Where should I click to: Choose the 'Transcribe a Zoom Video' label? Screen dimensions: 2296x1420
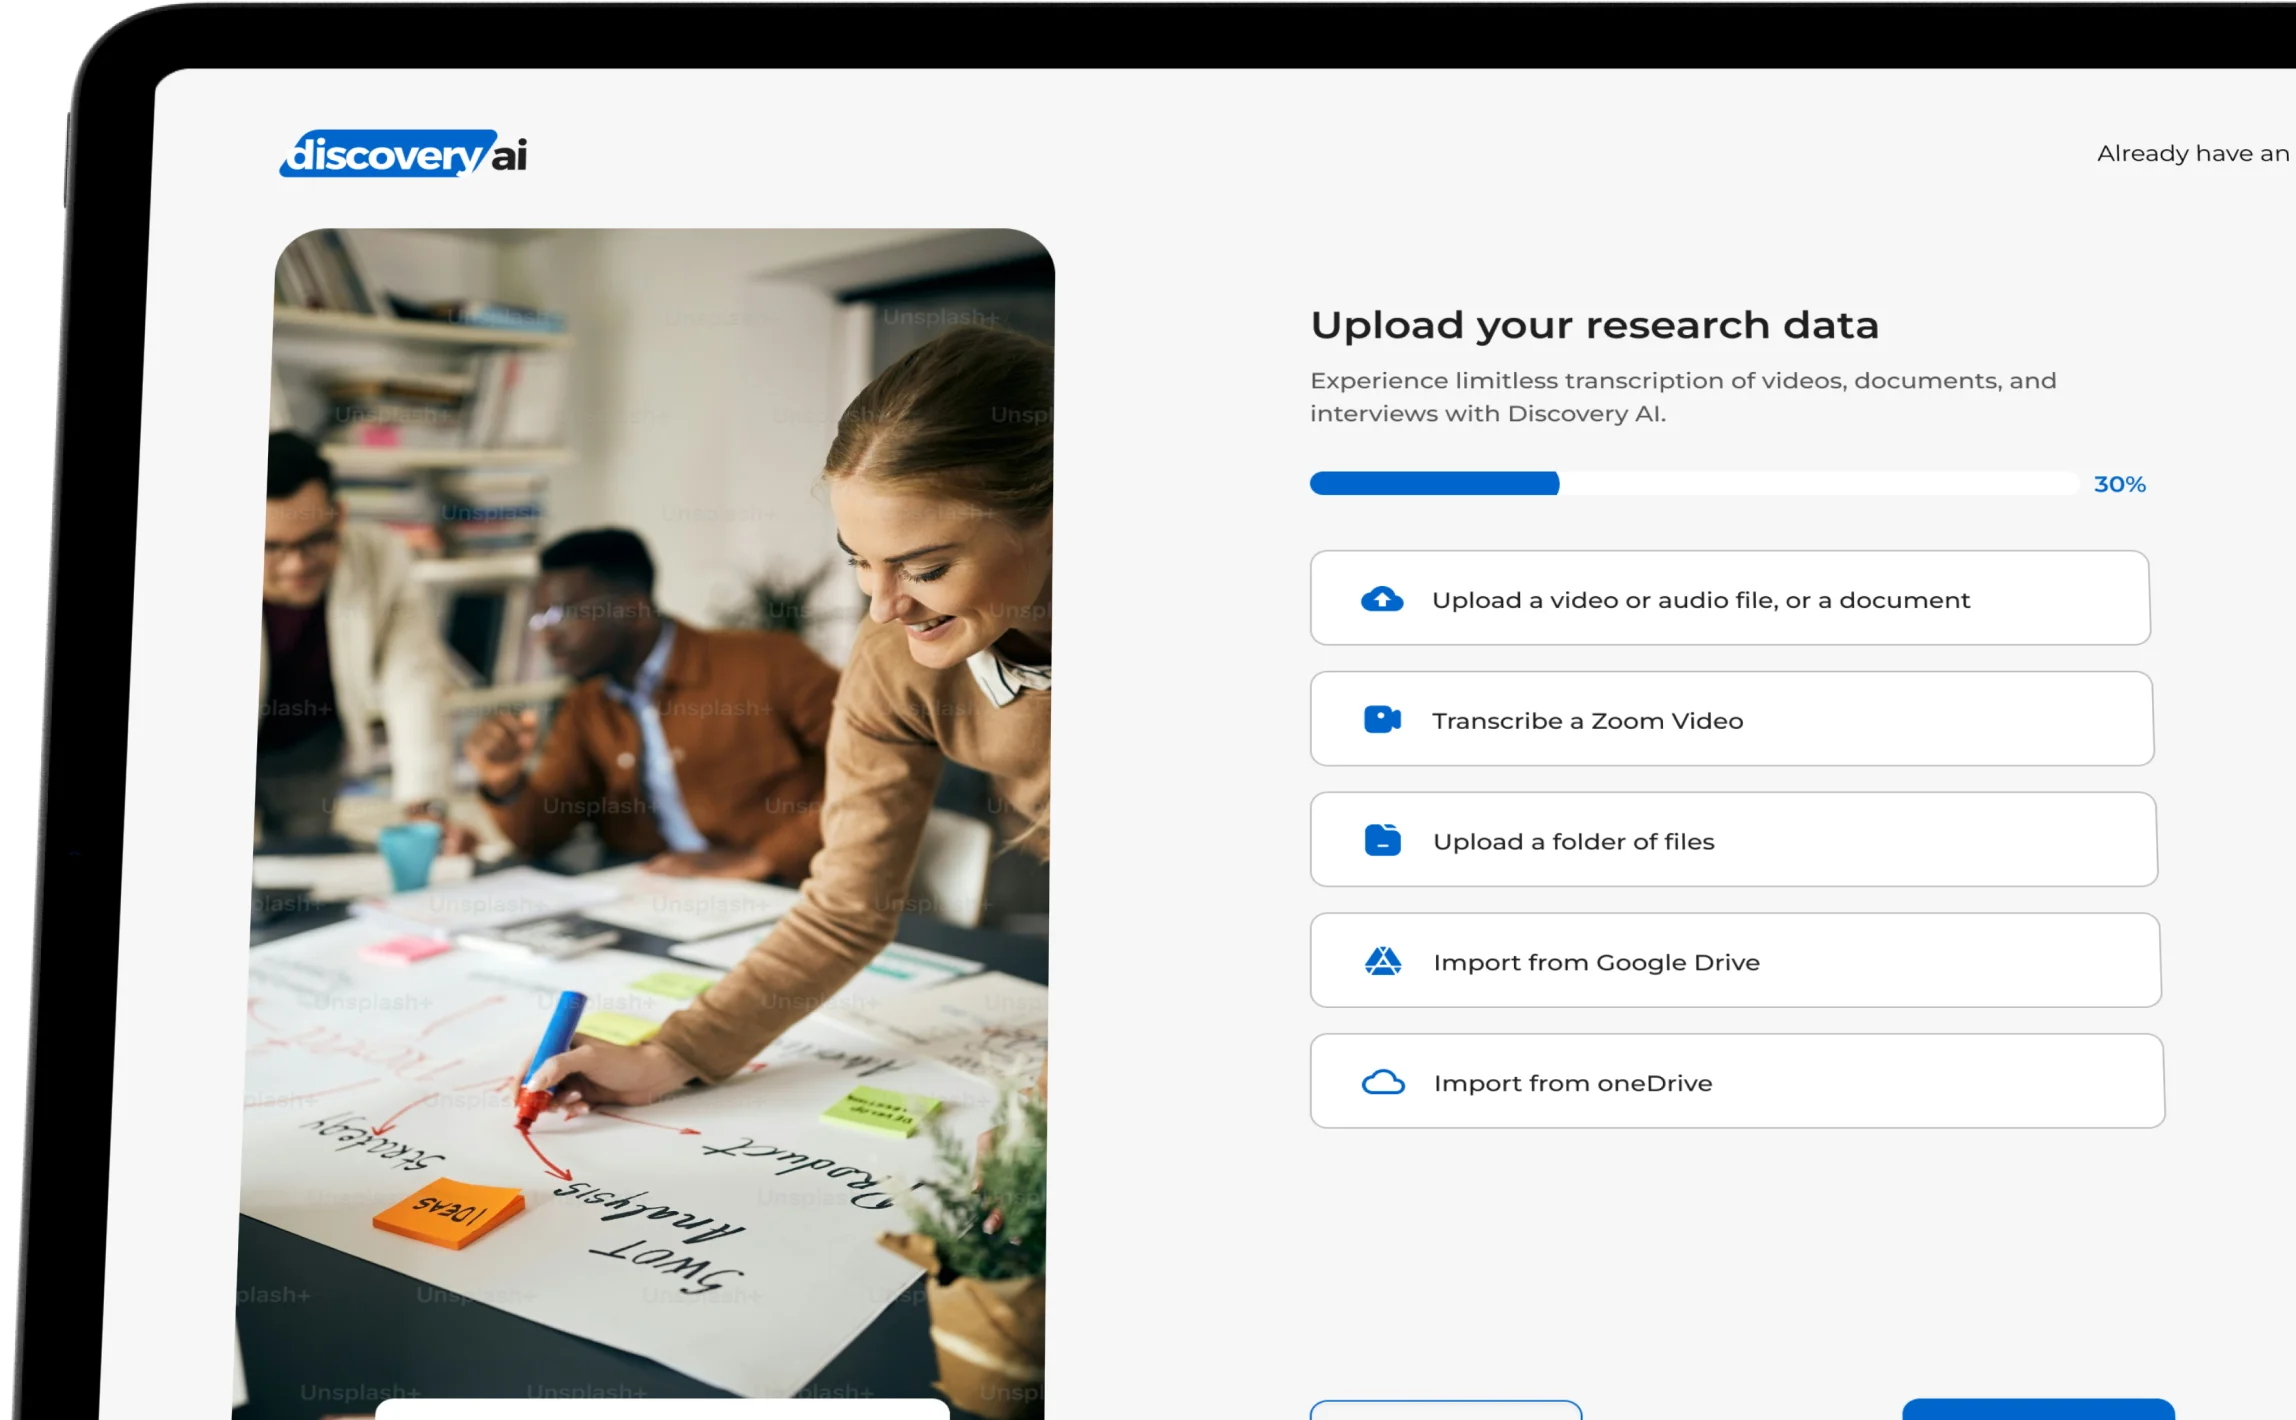pyautogui.click(x=1587, y=721)
